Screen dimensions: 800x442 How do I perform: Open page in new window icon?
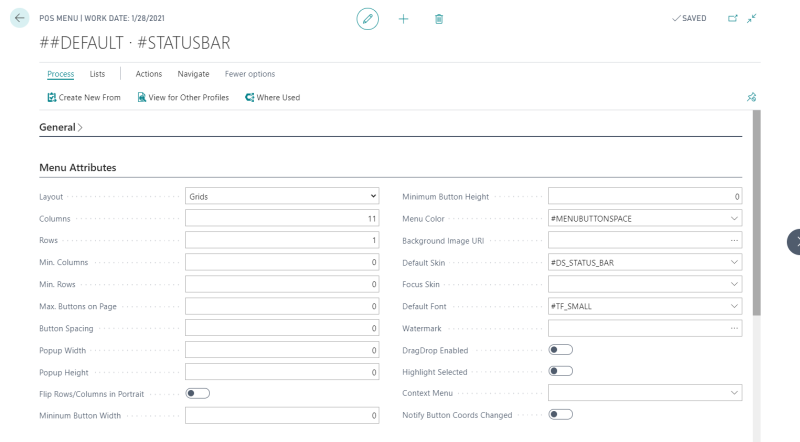pos(733,18)
